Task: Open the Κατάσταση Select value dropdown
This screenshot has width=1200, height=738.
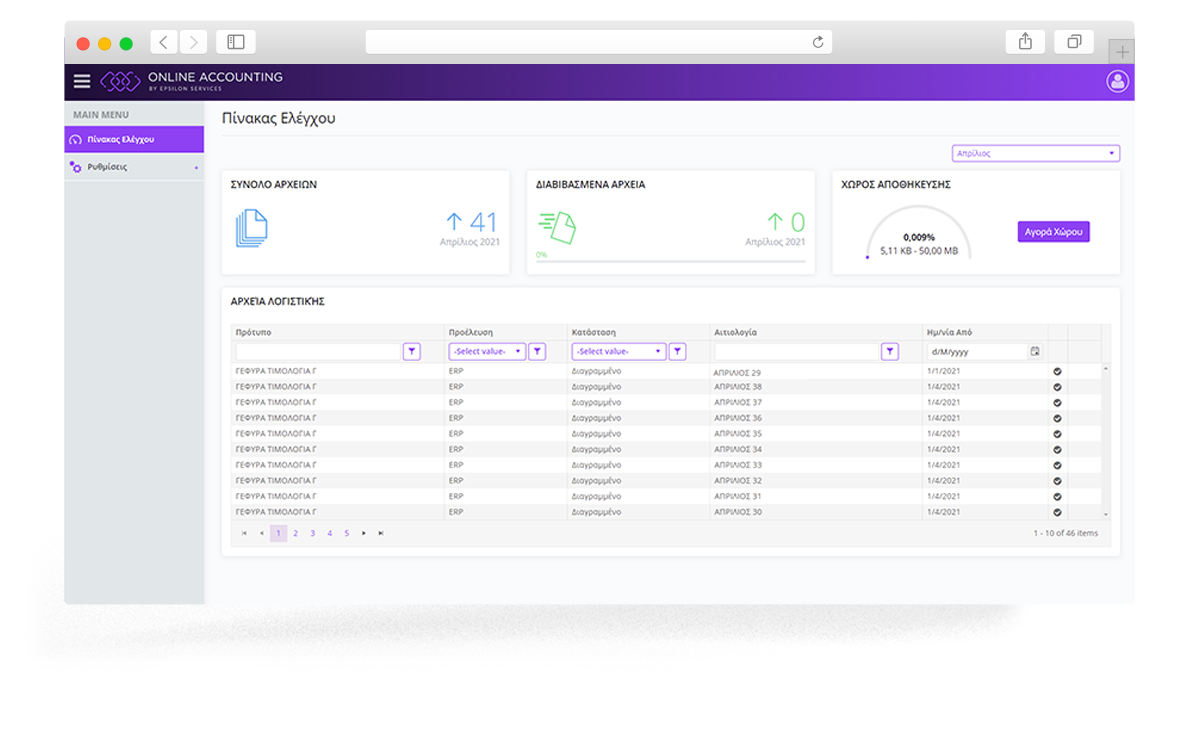Action: (x=618, y=352)
